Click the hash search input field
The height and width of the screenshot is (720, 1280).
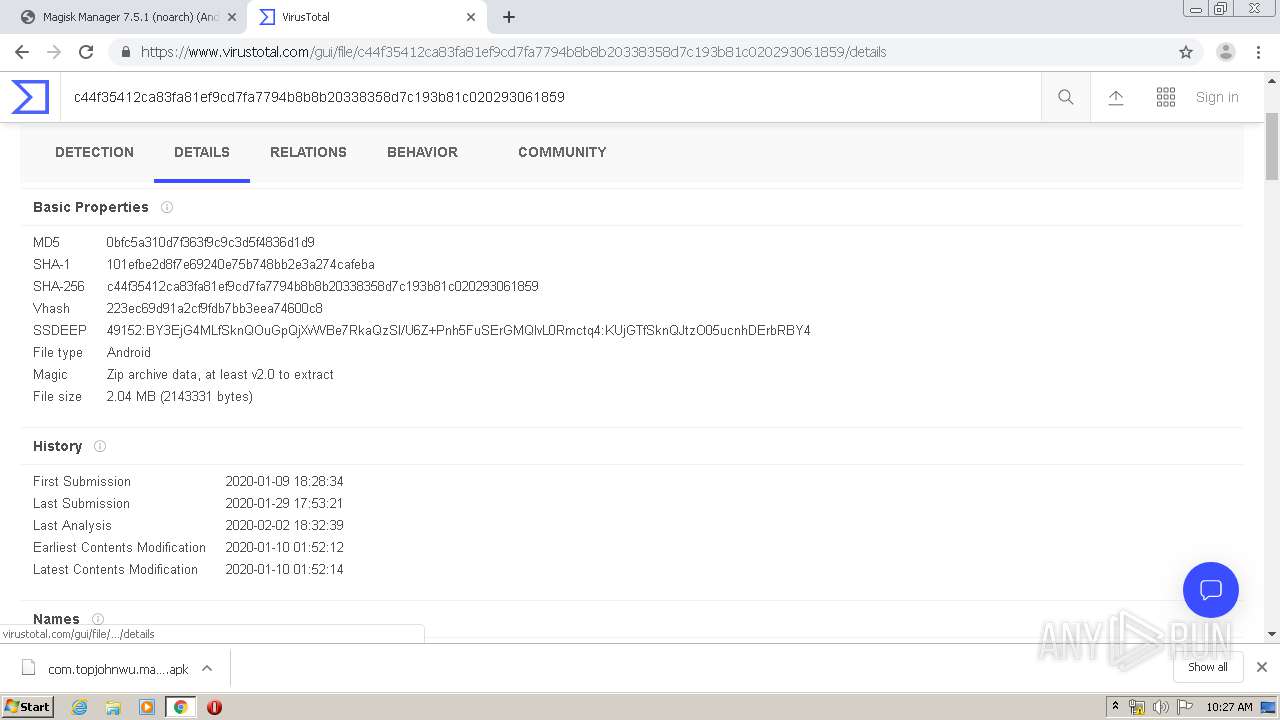[550, 97]
